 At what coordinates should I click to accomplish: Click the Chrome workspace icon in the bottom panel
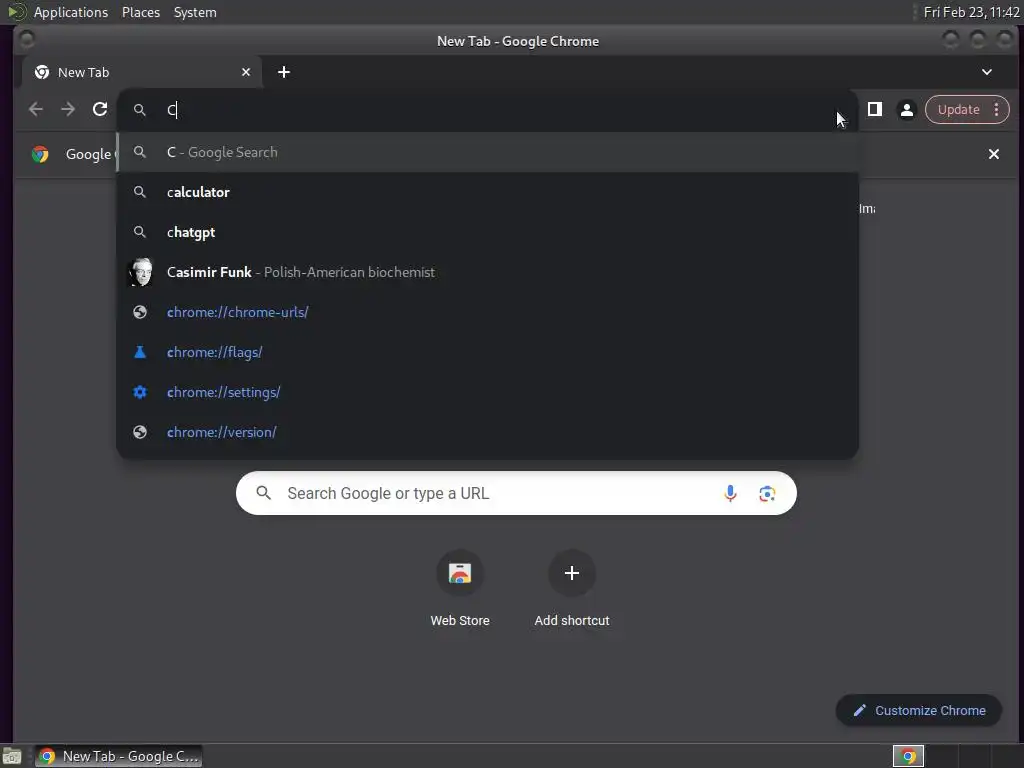pyautogui.click(x=908, y=756)
